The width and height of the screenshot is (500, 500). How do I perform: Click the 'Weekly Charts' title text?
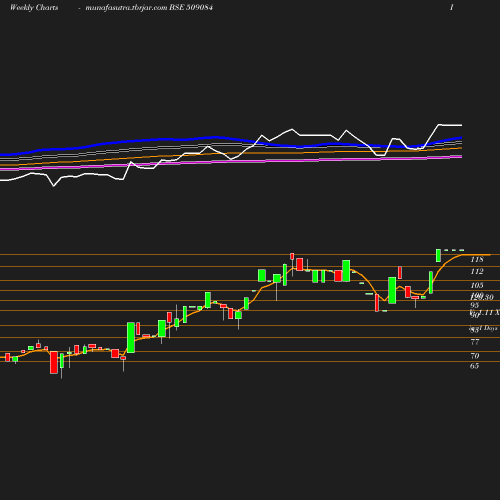coord(34,7)
